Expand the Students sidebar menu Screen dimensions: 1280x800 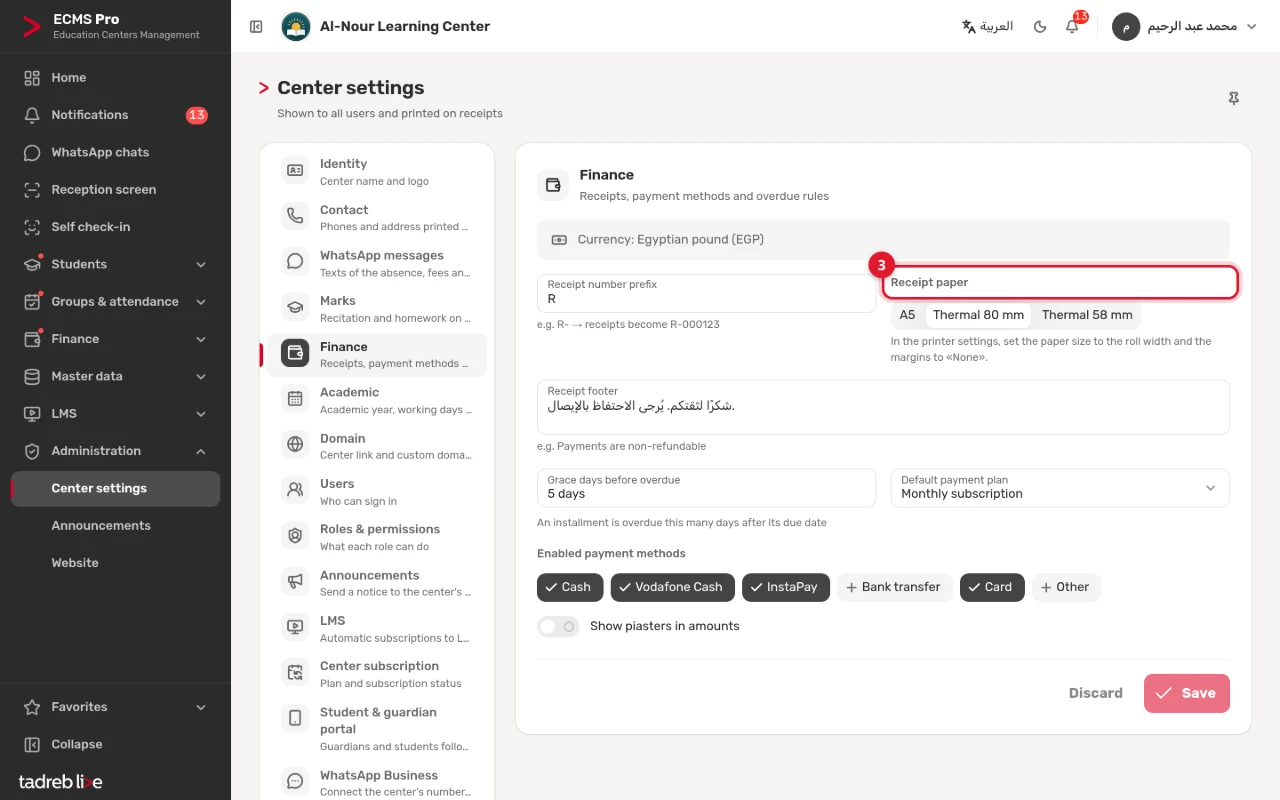(115, 264)
